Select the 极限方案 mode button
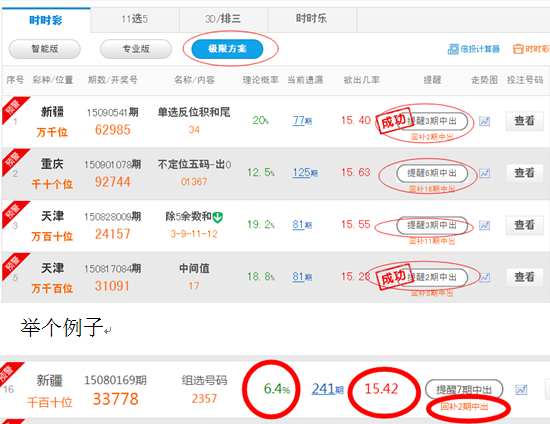 pyautogui.click(x=227, y=49)
